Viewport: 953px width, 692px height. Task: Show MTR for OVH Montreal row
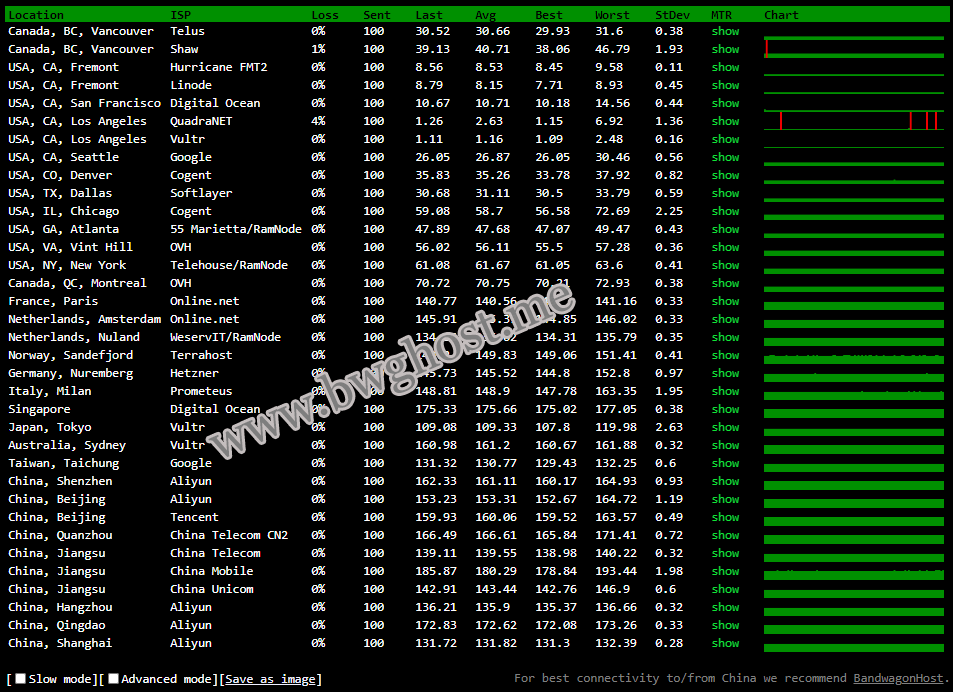tap(725, 283)
